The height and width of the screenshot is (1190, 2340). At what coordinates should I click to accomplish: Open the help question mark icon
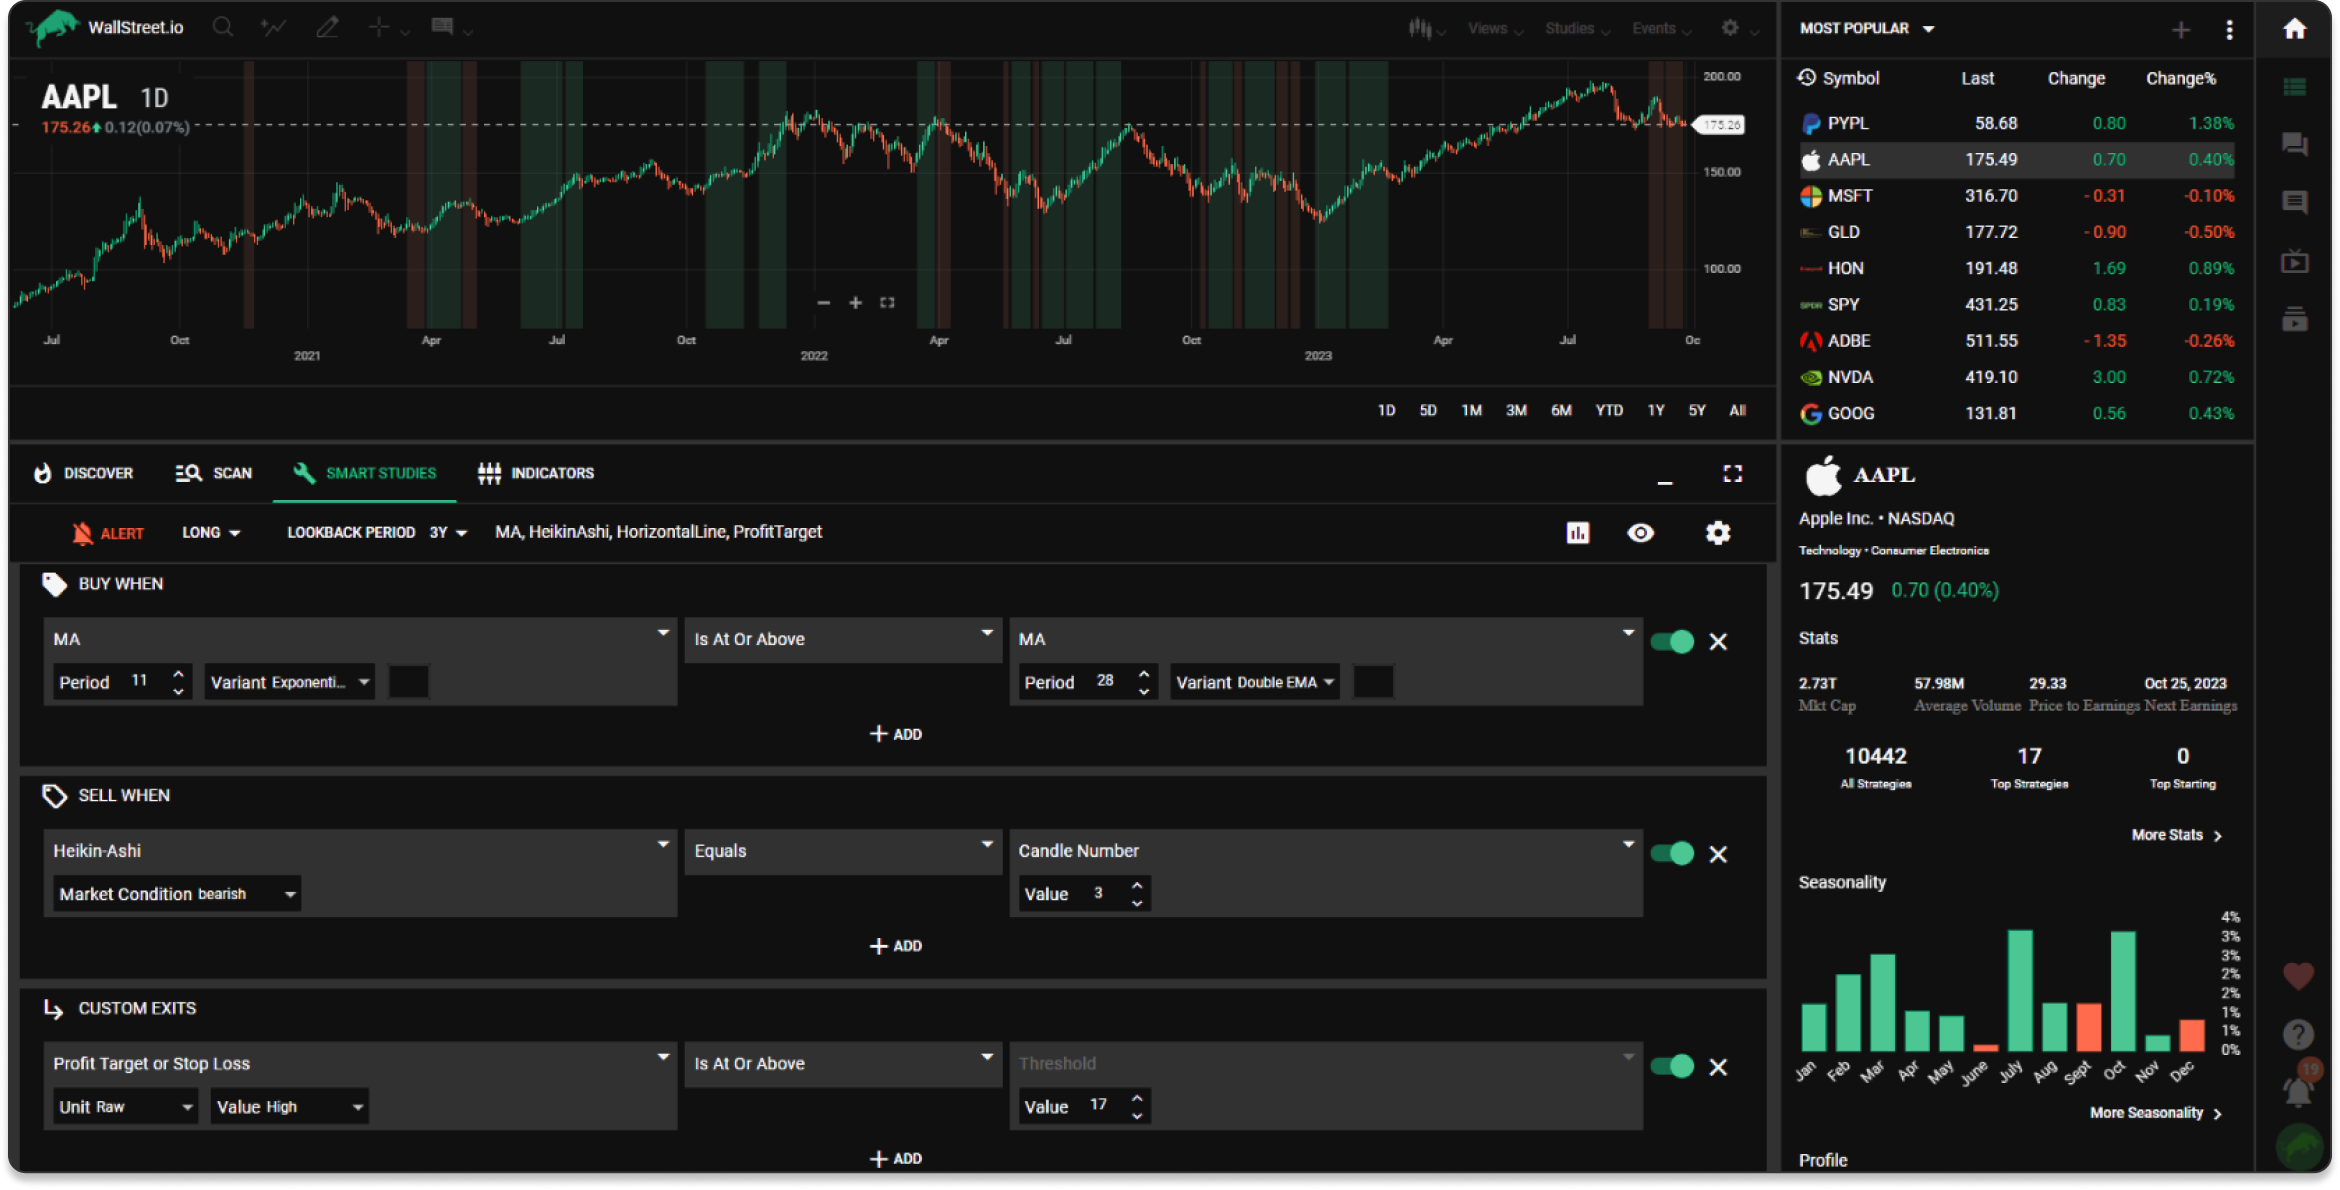click(2298, 1034)
